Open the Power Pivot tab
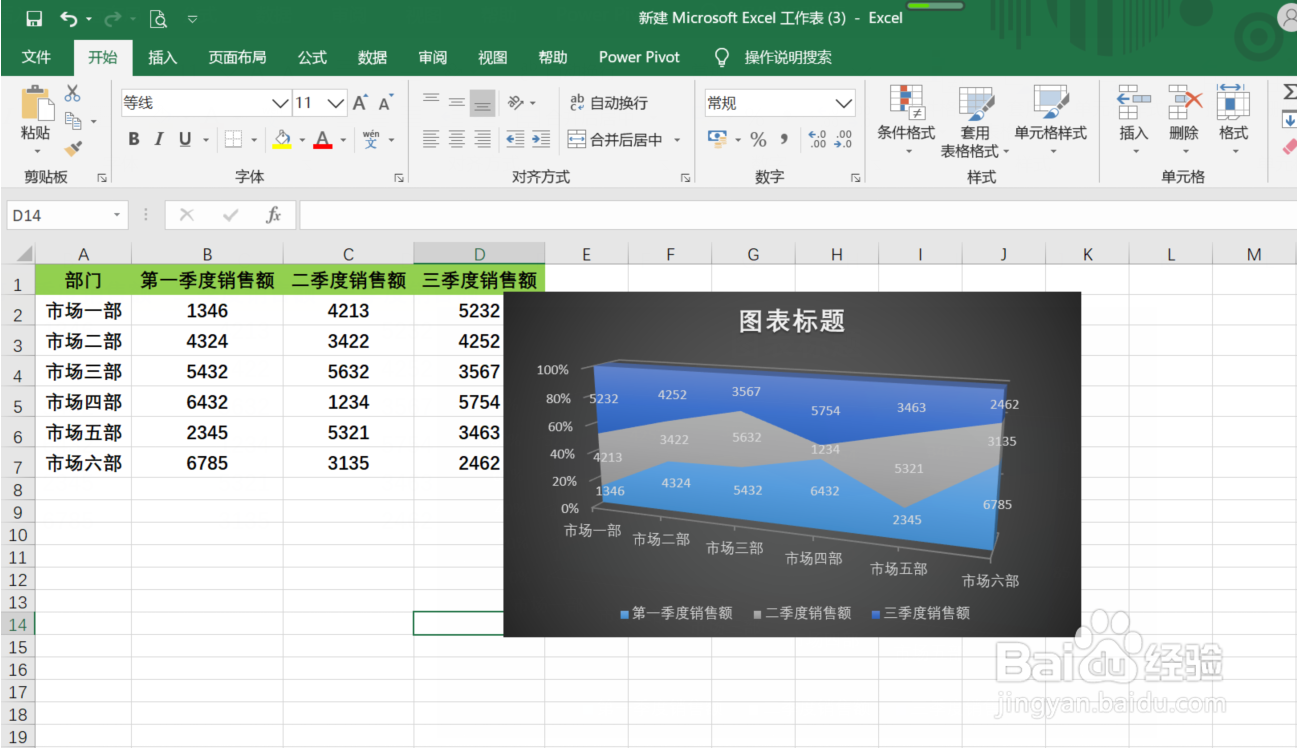1297x748 pixels. 639,57
